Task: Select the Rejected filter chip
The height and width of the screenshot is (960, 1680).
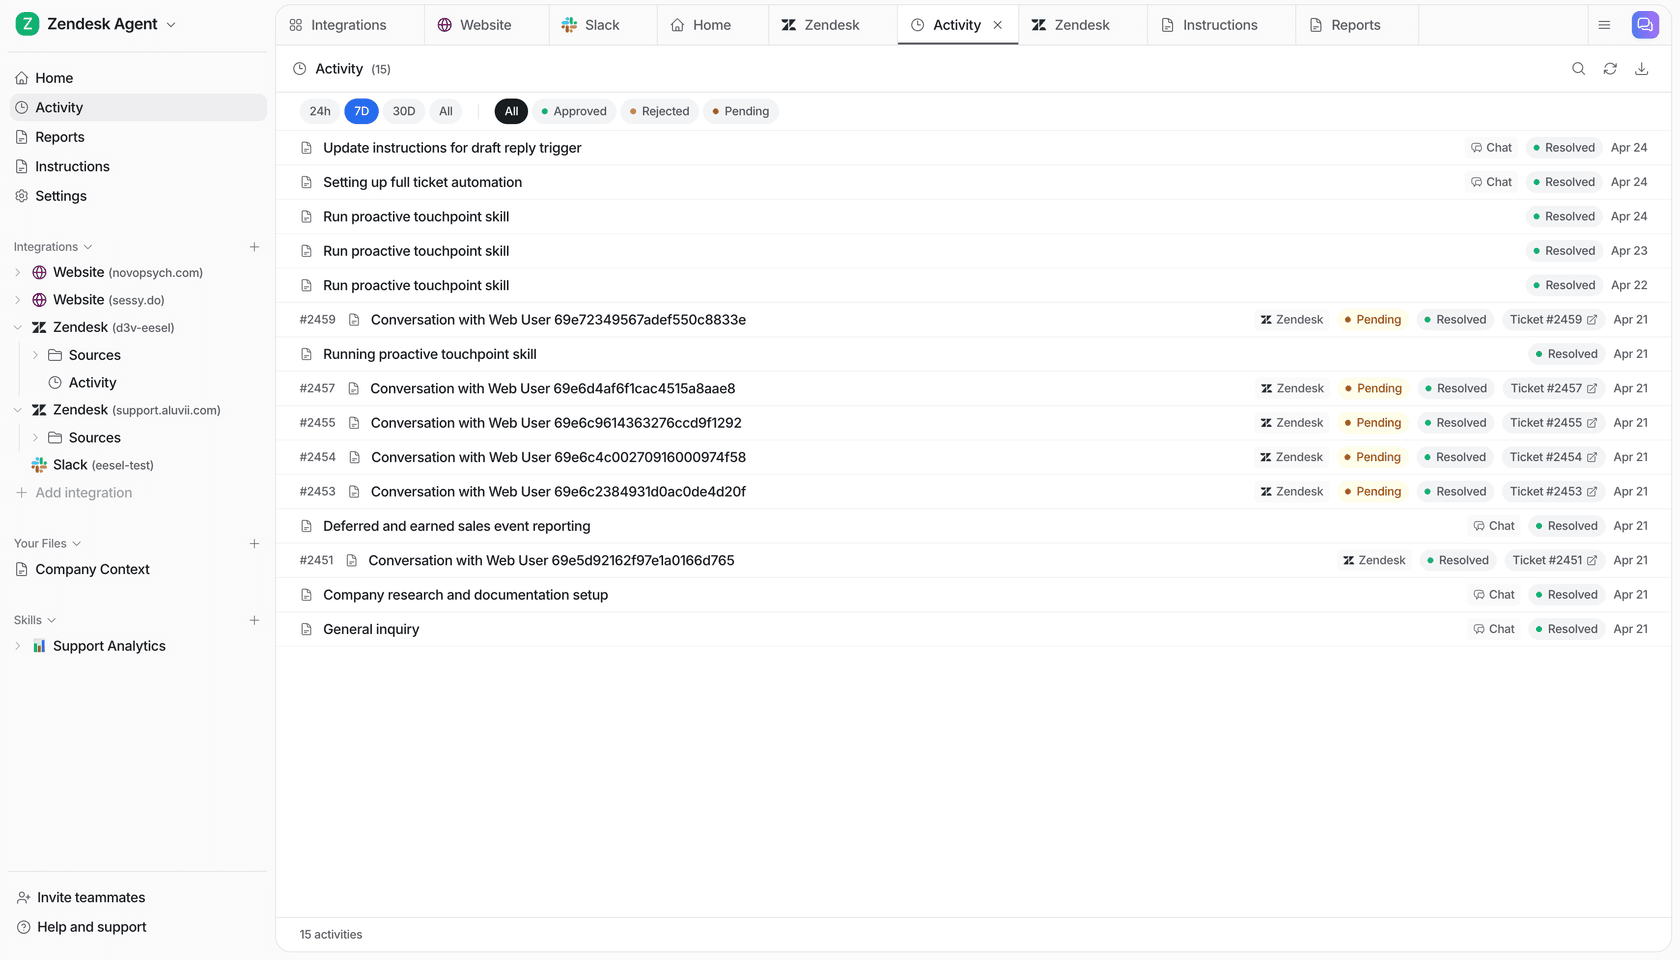Action: point(658,111)
